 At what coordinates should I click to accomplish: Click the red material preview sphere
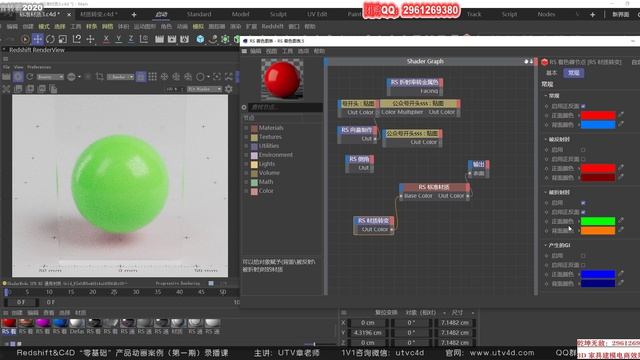(282, 79)
